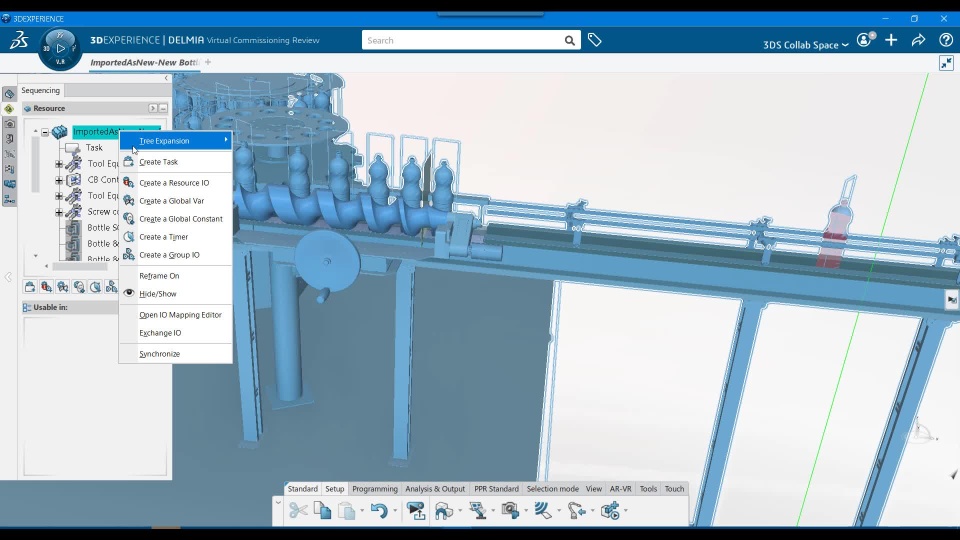
Task: Click the share arrow icon
Action: 918,40
